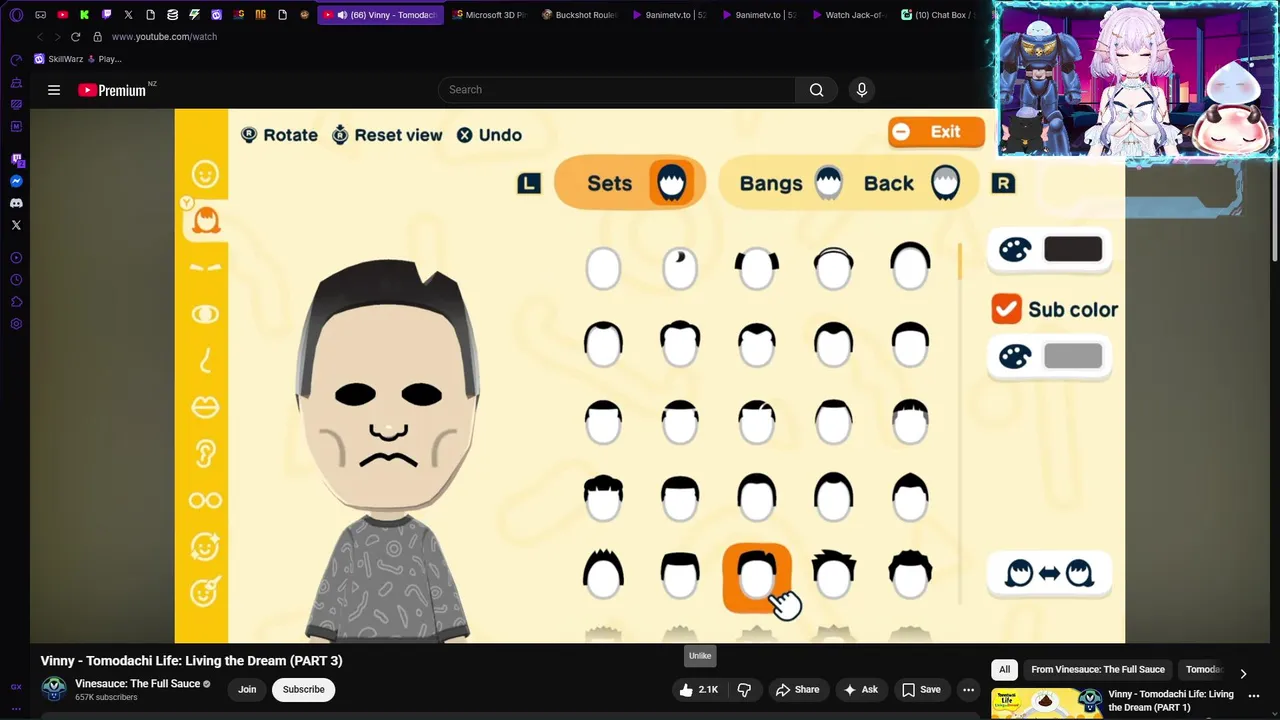Viewport: 1280px width, 720px height.
Task: Click the Join button
Action: (247, 689)
